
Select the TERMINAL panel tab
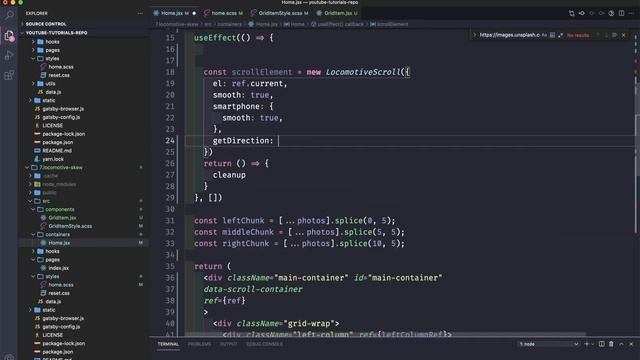tap(168, 344)
